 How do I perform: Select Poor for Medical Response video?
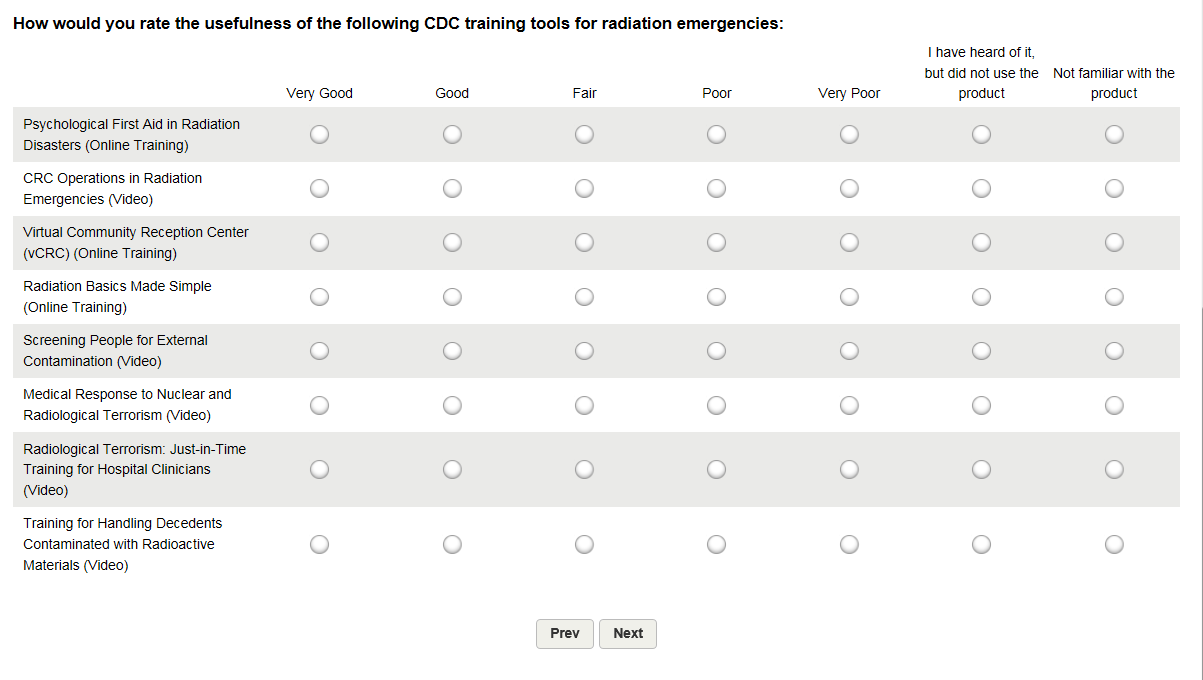pos(716,405)
